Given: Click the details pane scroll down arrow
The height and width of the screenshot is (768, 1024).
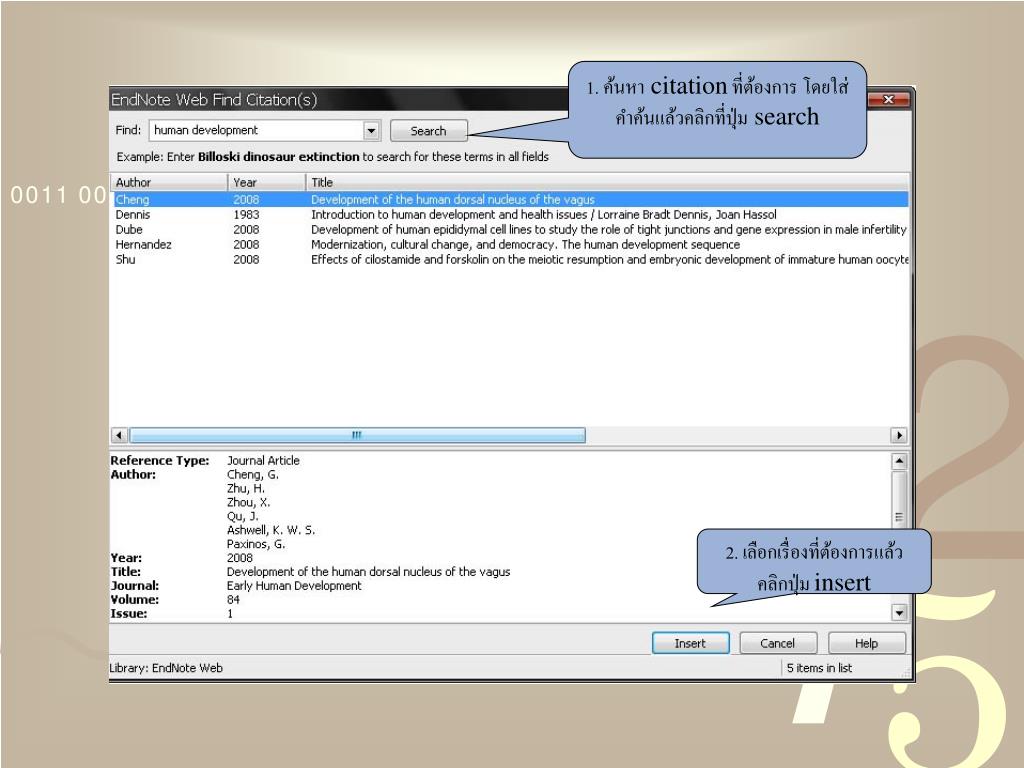Looking at the screenshot, I should [899, 613].
